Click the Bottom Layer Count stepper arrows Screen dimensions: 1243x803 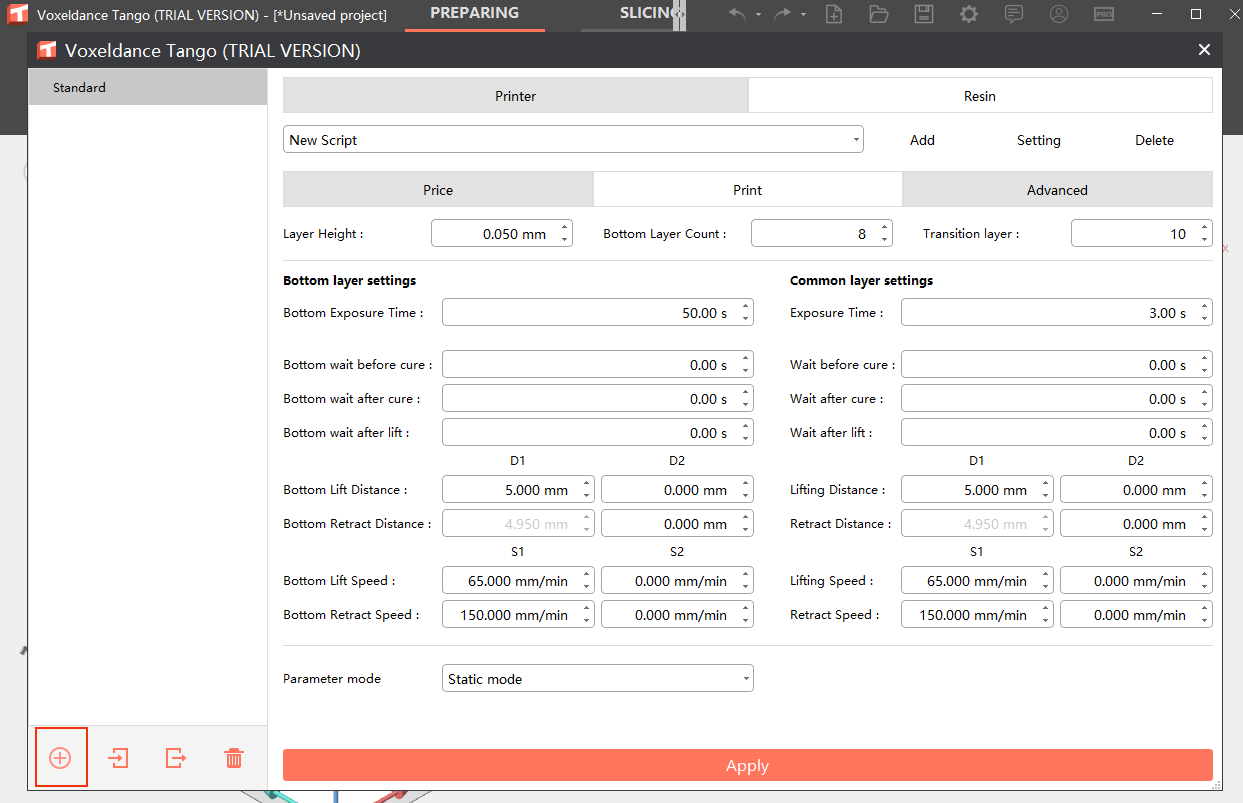click(885, 234)
